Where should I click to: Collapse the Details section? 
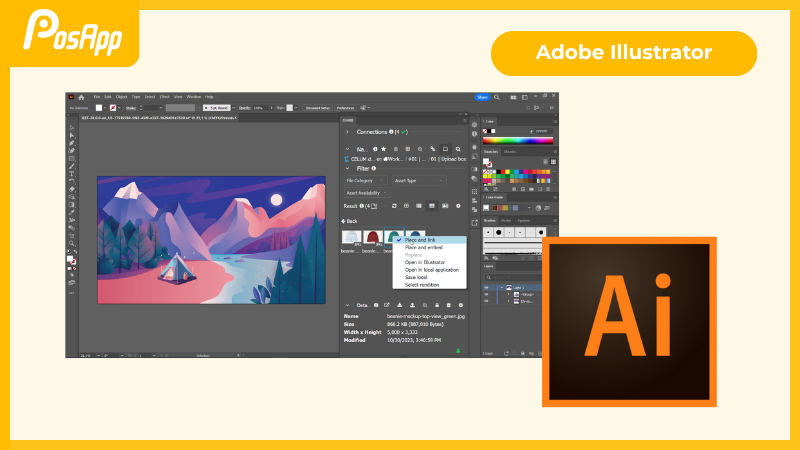click(347, 305)
